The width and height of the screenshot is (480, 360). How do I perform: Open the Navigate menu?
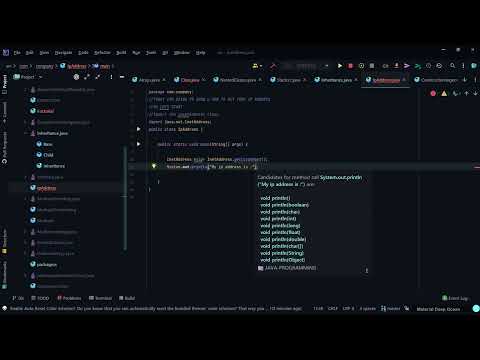[63, 53]
